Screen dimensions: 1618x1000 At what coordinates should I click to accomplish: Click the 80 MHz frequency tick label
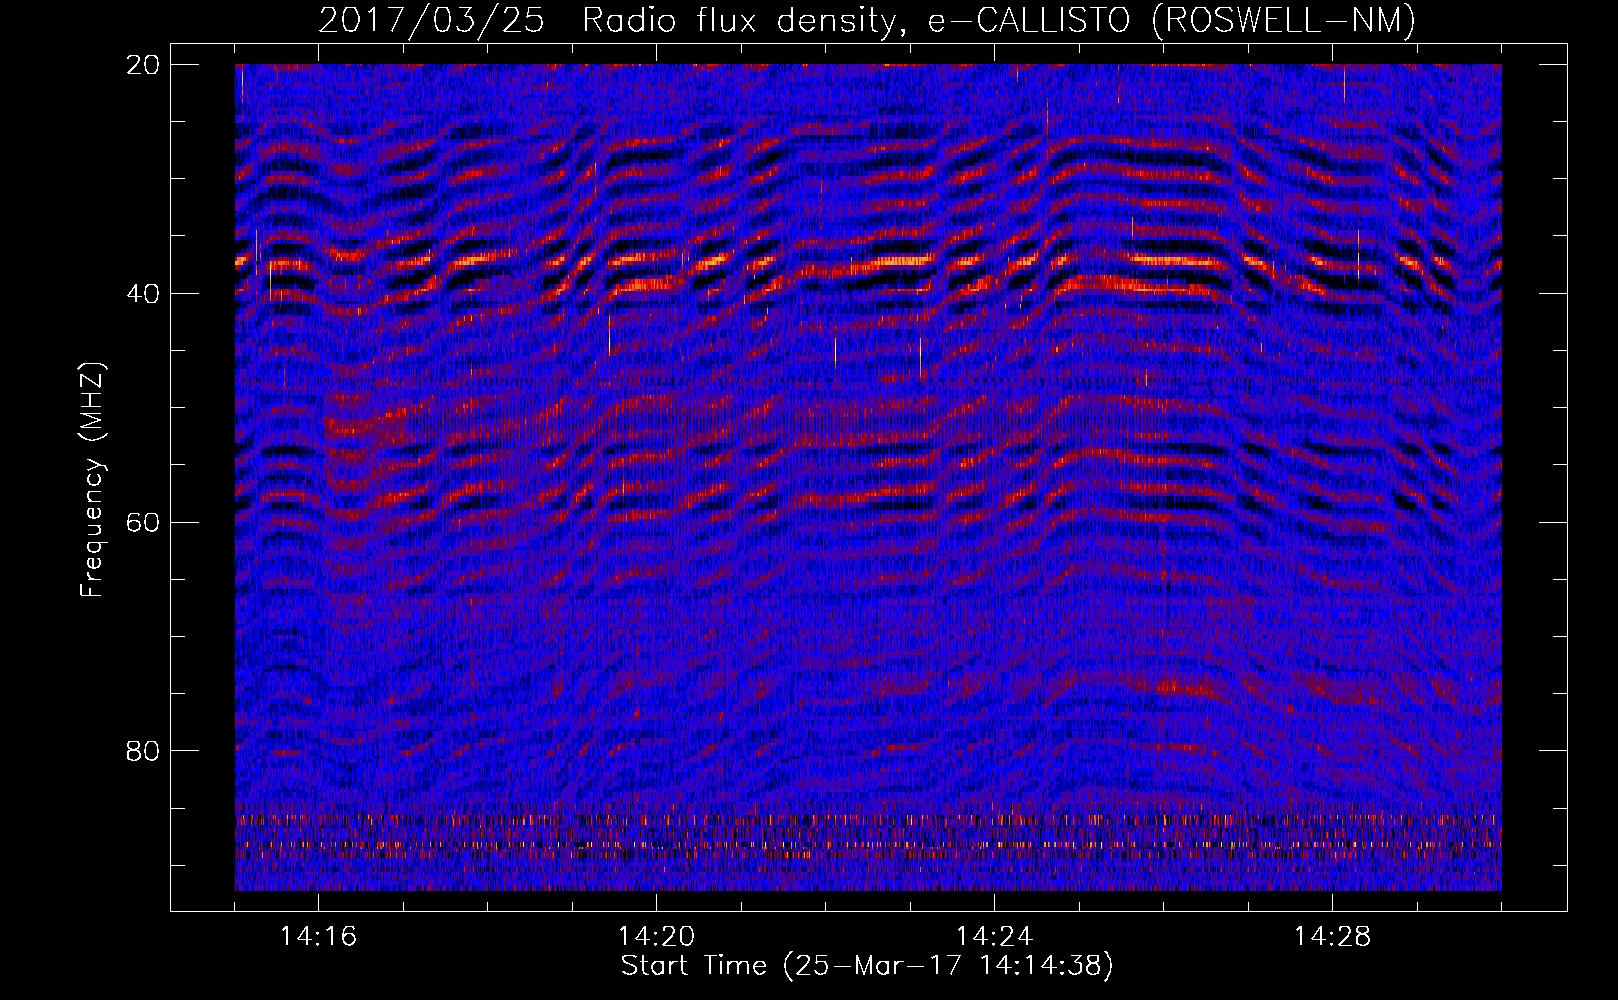coord(143,750)
